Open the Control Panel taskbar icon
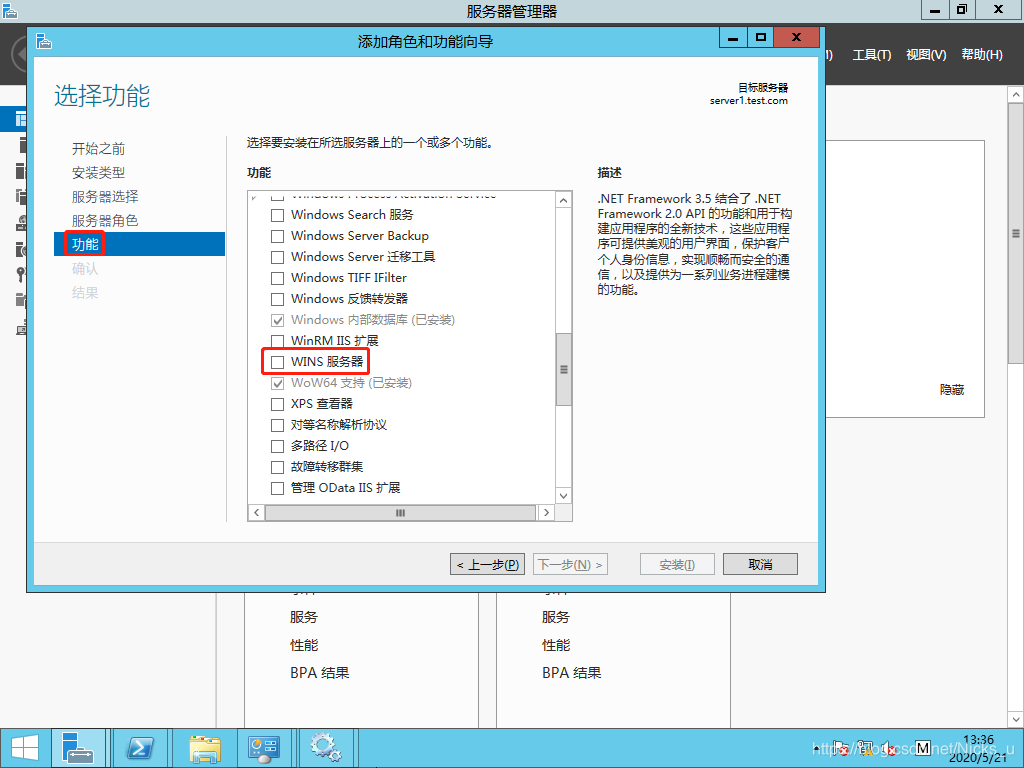Image resolution: width=1024 pixels, height=768 pixels. tap(264, 748)
